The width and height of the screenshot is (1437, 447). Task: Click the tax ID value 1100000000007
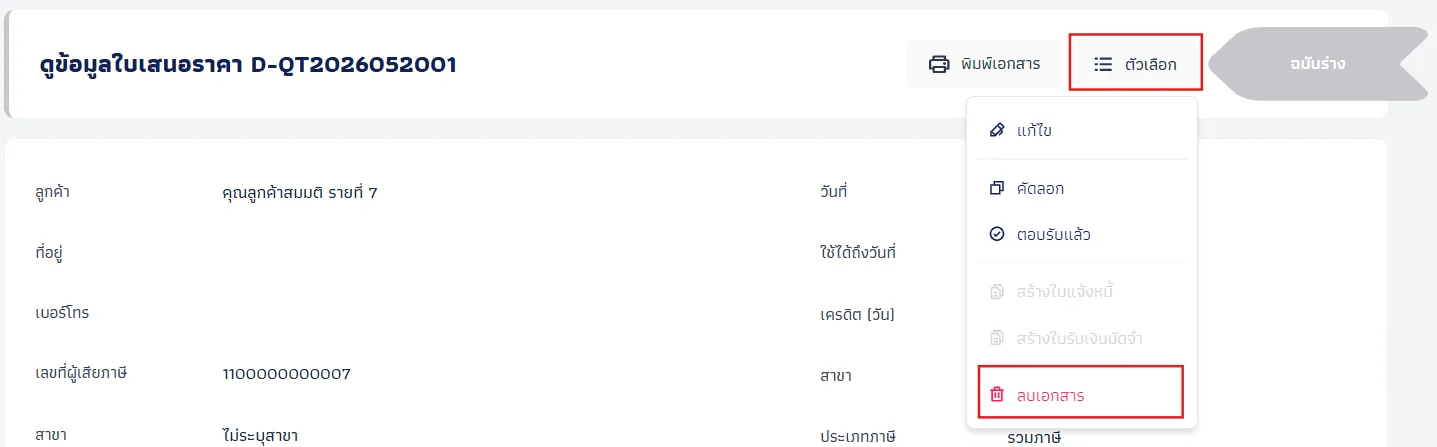(x=286, y=374)
